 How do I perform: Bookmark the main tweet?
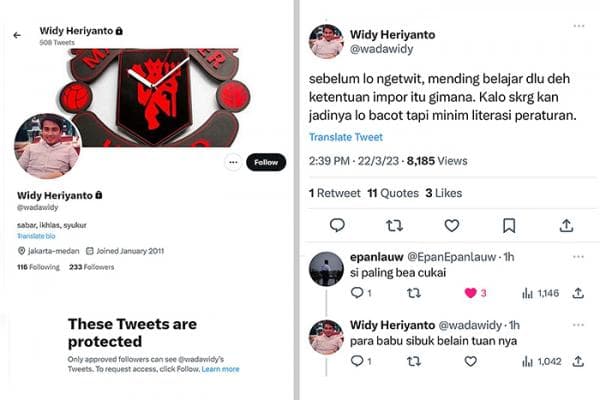point(509,226)
